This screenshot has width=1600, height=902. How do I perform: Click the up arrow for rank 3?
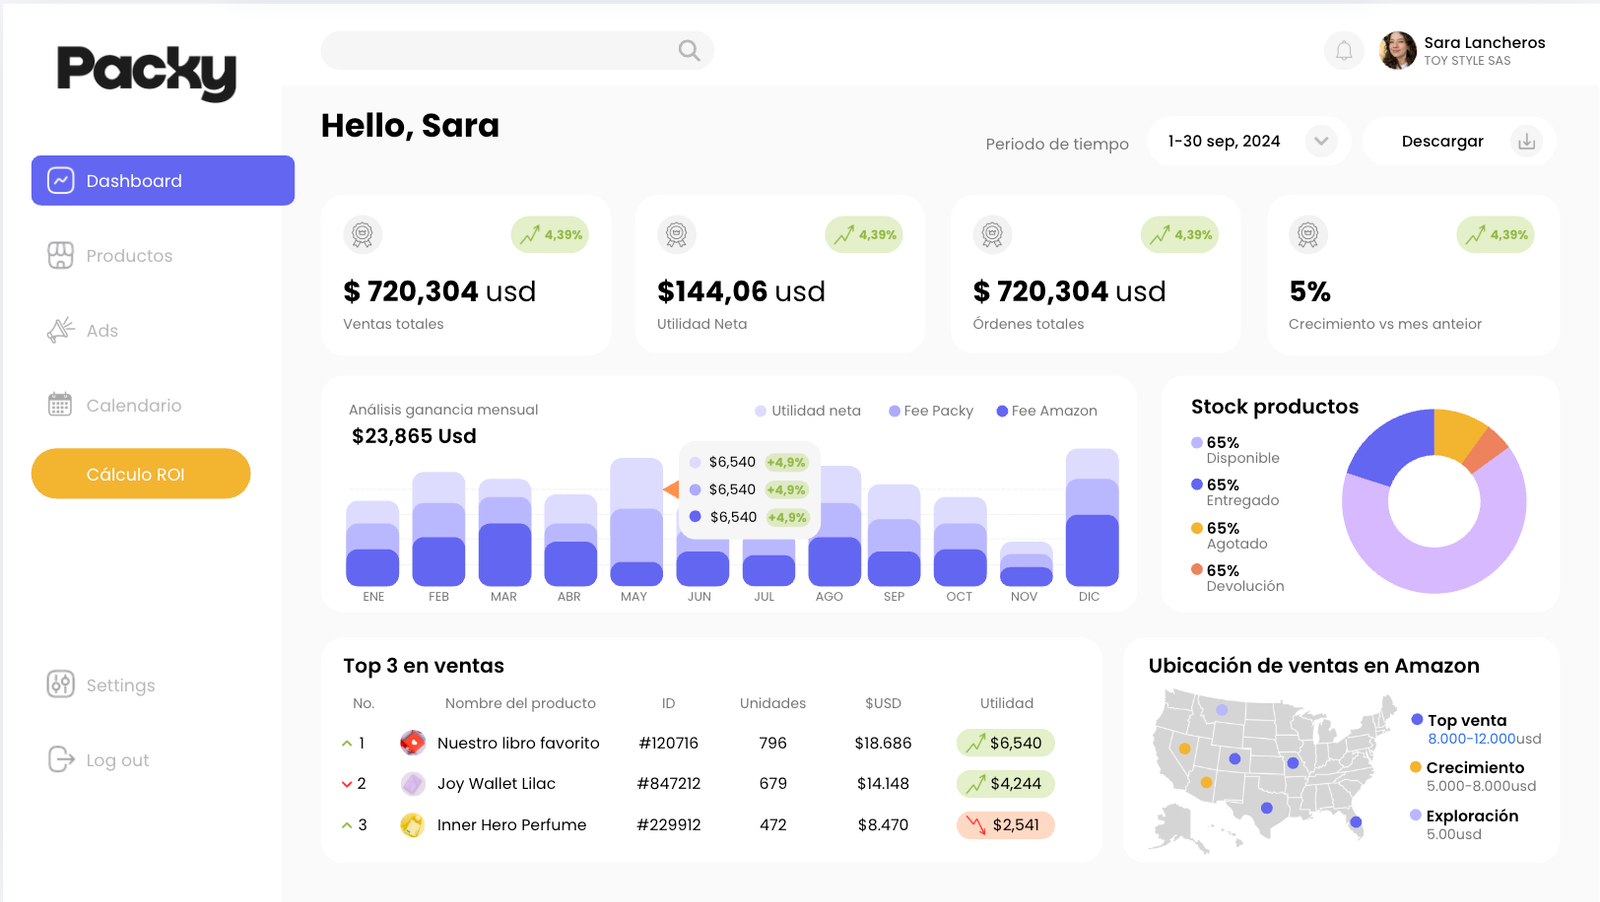[x=347, y=825]
